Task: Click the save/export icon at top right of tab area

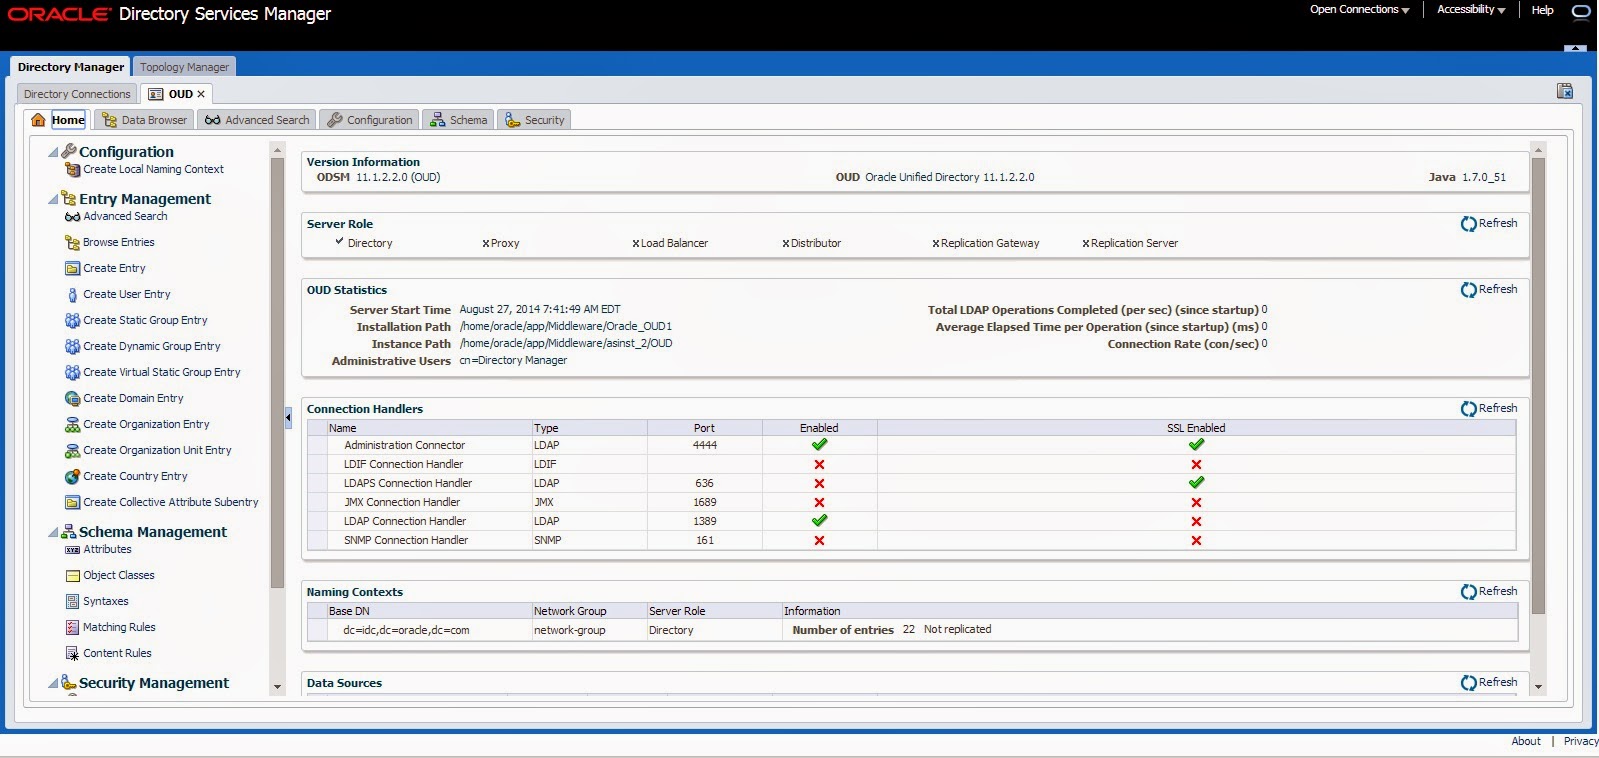Action: tap(1565, 91)
